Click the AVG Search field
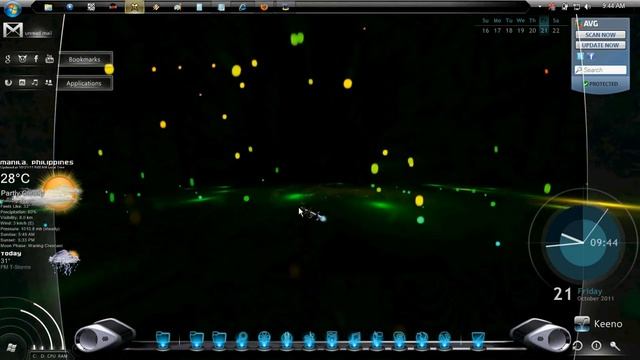The width and height of the screenshot is (640, 360). 600,70
